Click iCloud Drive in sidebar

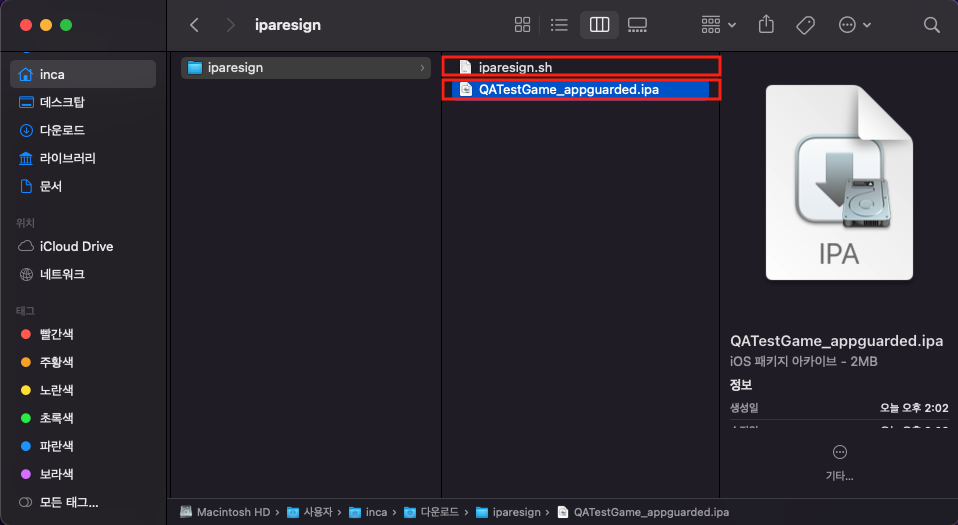click(76, 246)
